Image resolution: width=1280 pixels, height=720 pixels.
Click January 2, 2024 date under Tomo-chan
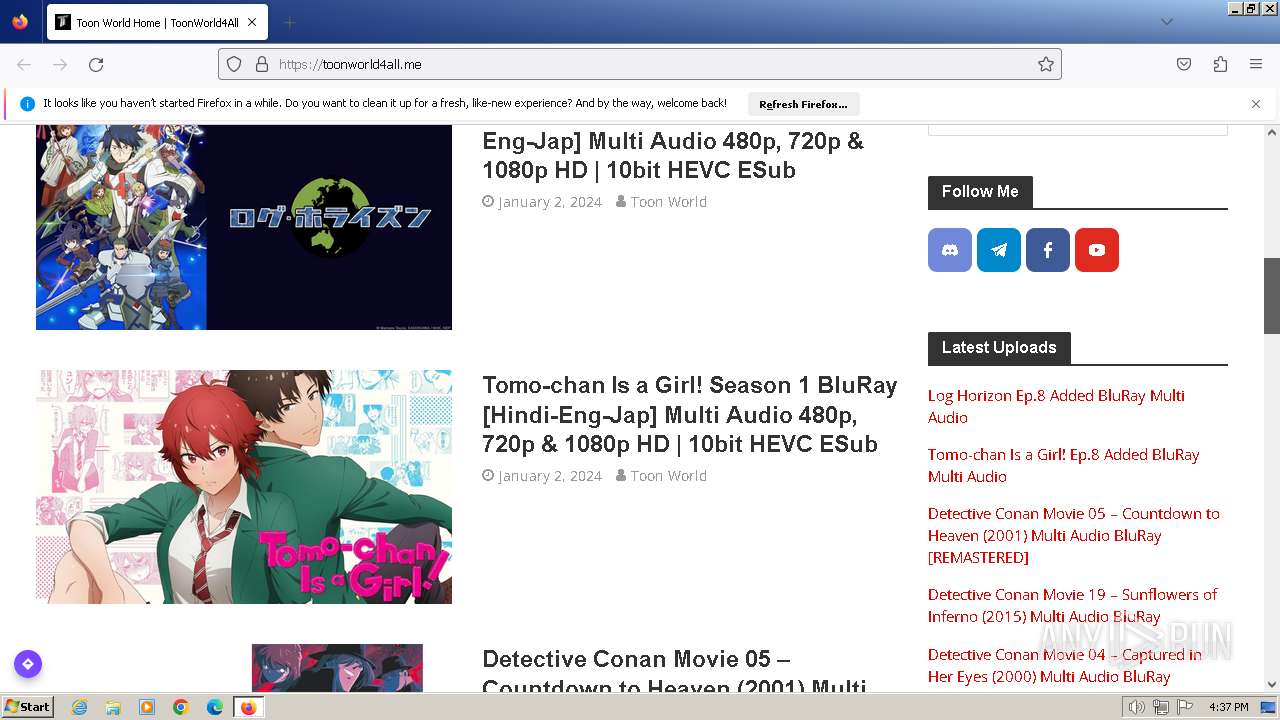[x=550, y=476]
